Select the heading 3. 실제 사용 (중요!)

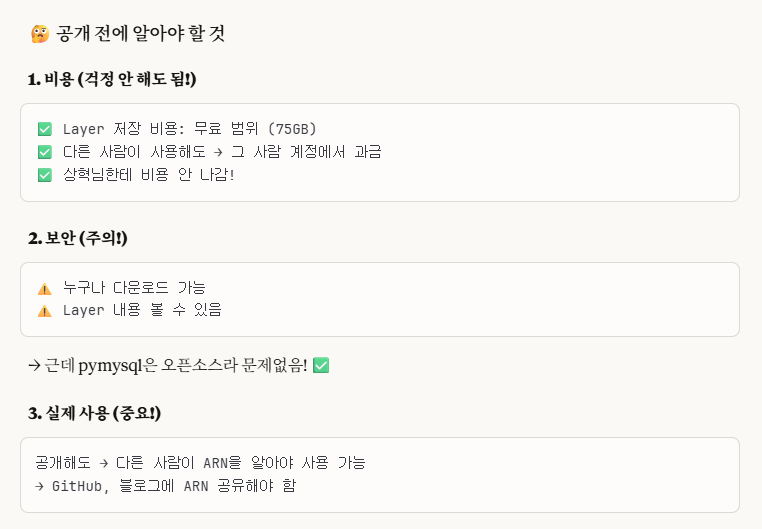coord(94,413)
